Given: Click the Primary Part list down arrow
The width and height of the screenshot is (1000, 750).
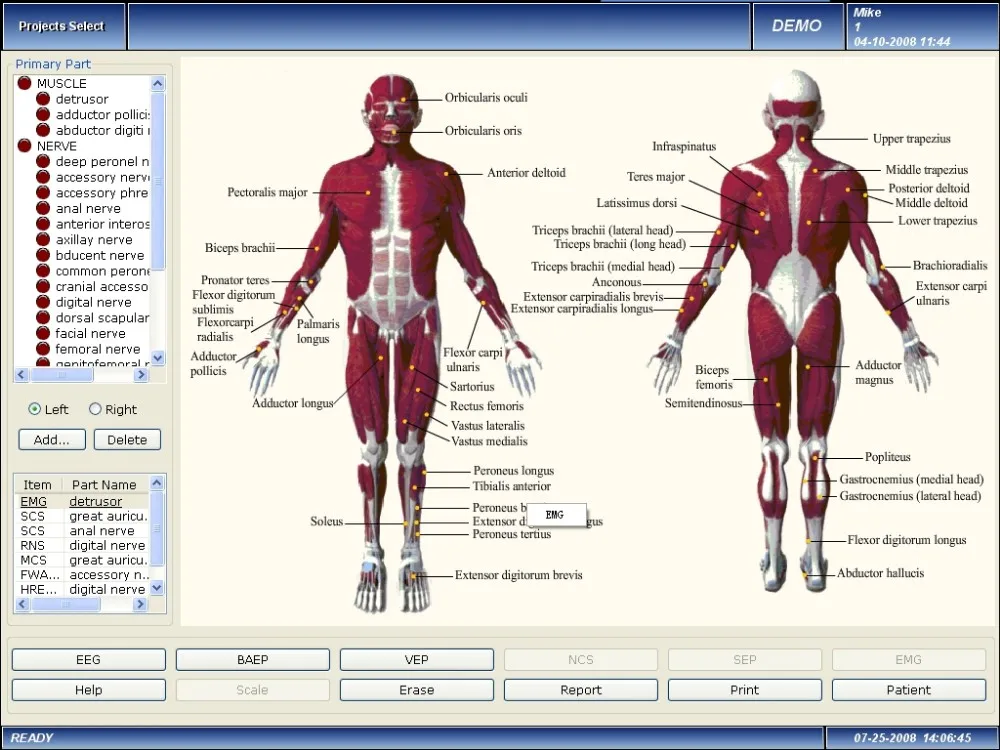Looking at the screenshot, I should [x=158, y=358].
